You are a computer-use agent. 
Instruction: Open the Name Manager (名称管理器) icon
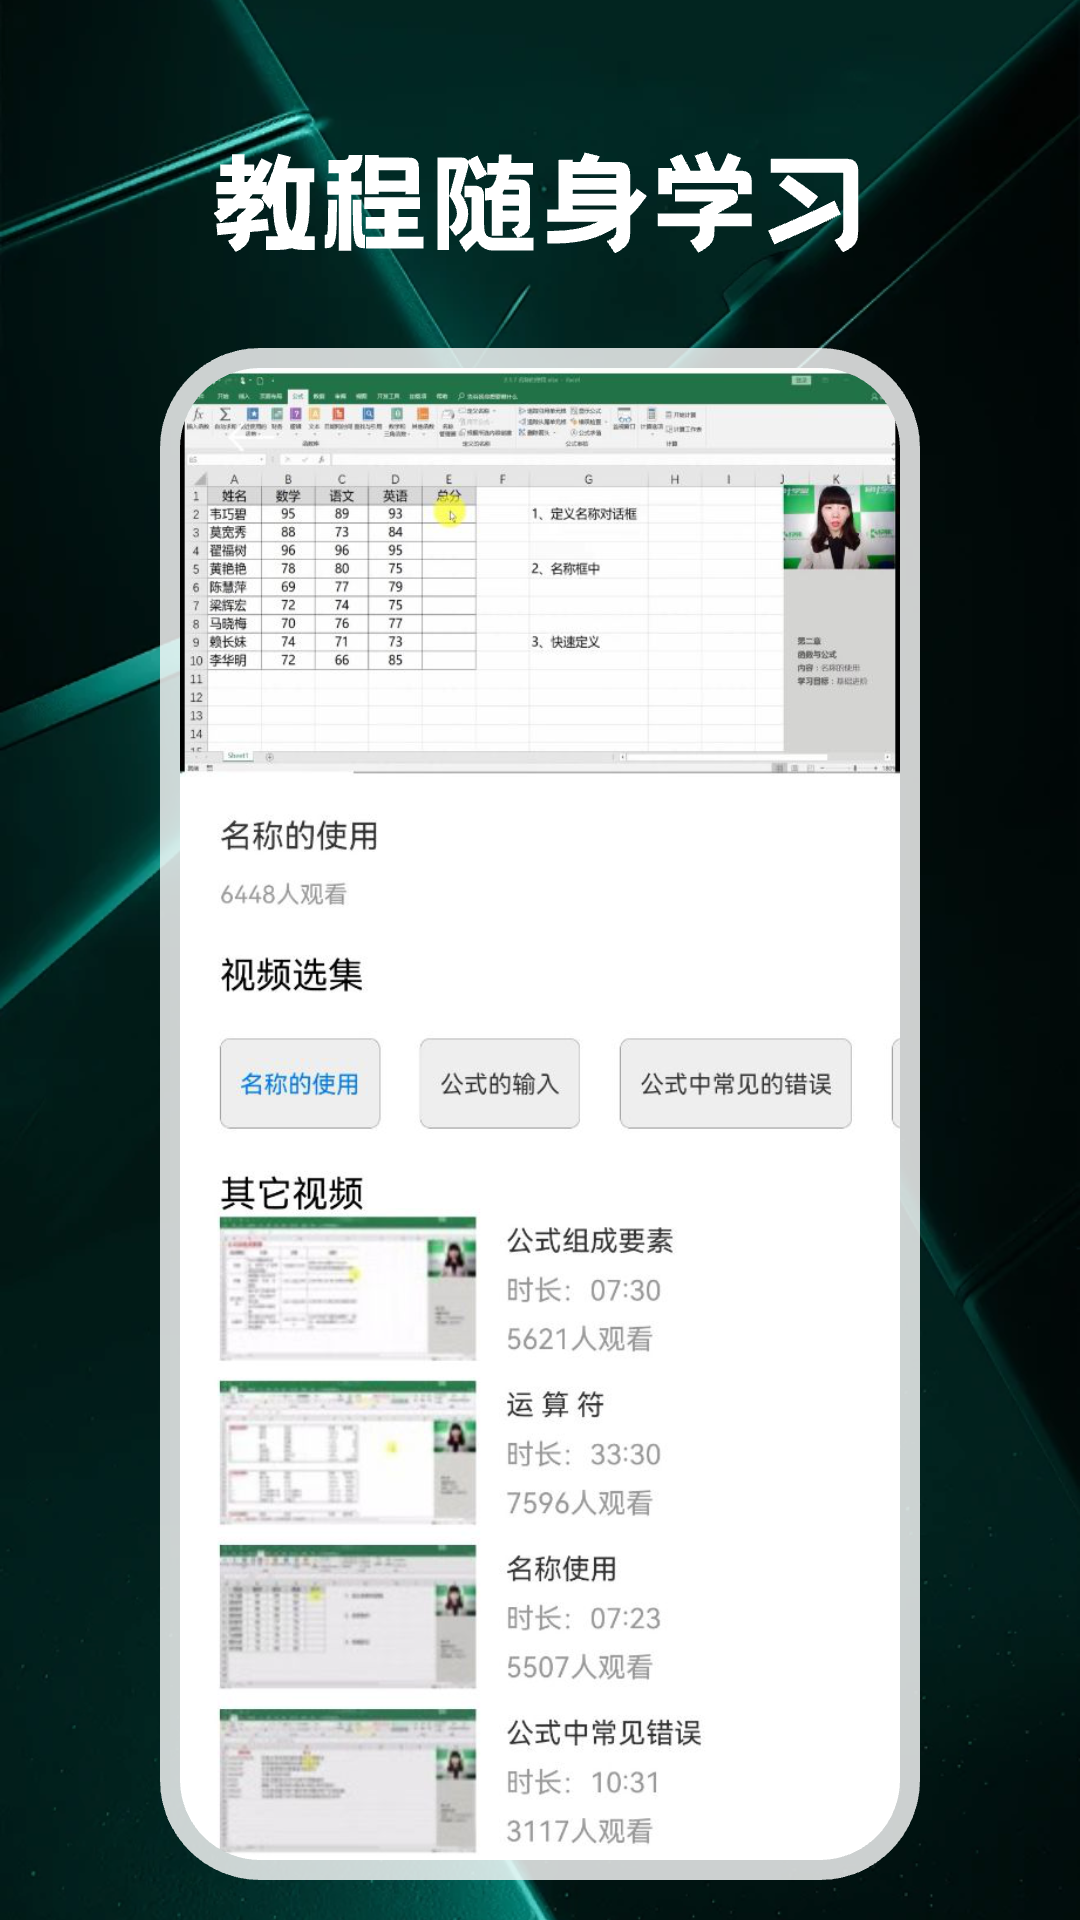(x=447, y=417)
